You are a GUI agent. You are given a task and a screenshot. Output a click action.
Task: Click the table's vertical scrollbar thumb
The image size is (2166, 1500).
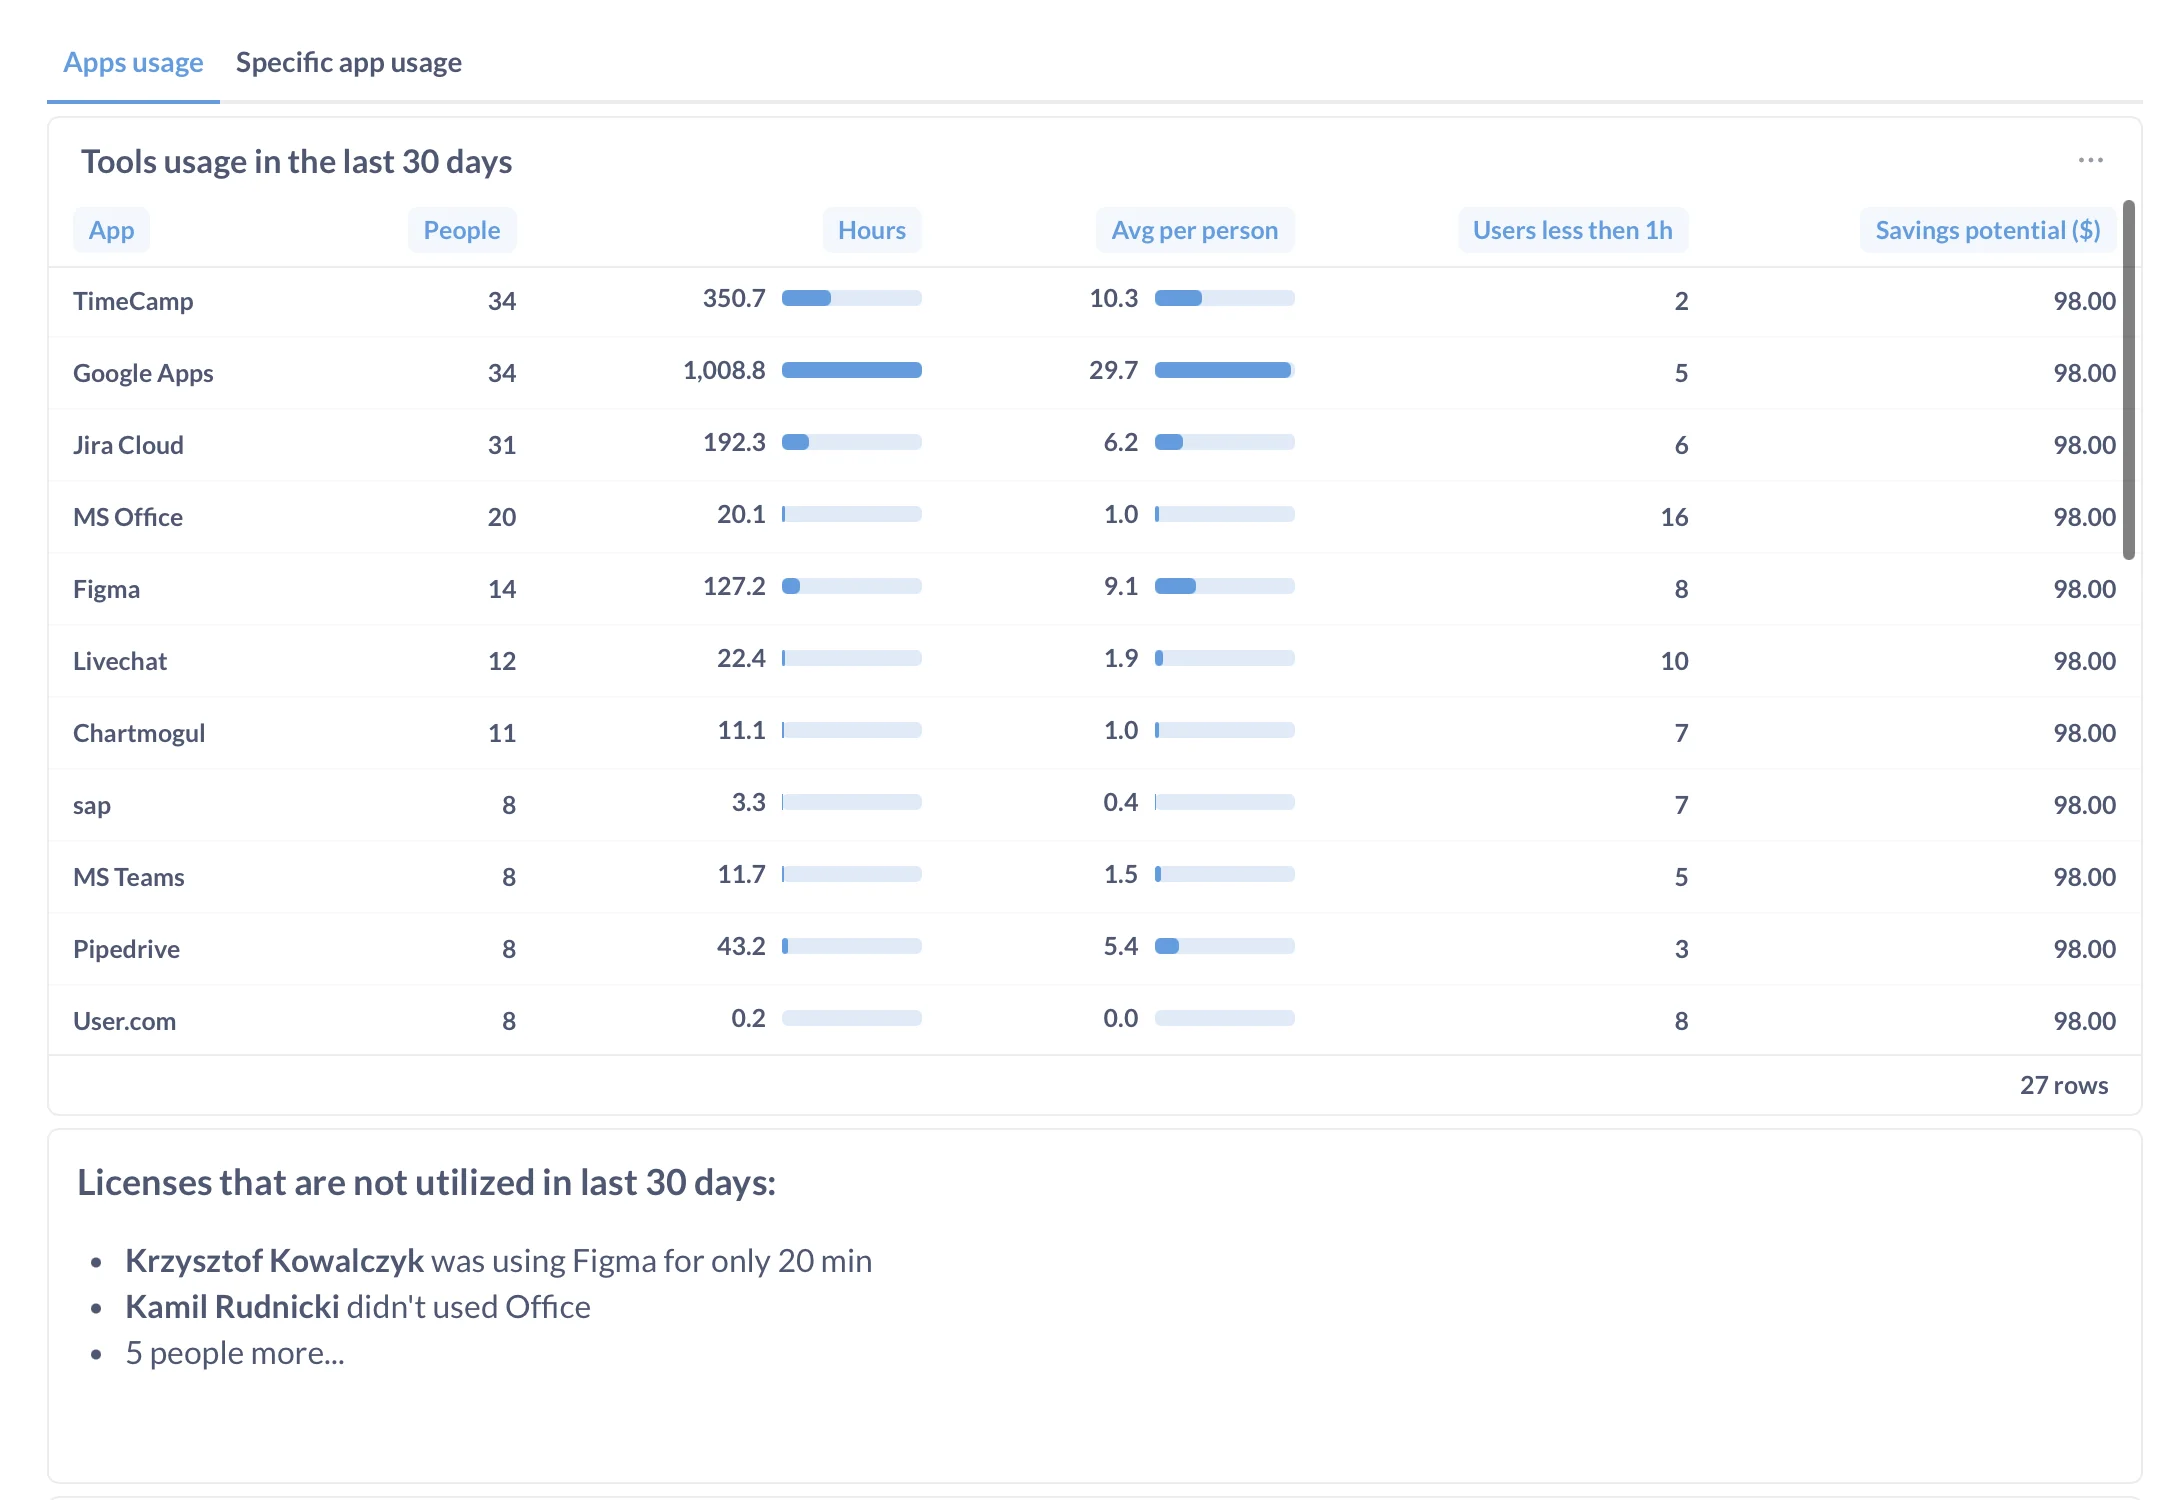coord(2129,380)
